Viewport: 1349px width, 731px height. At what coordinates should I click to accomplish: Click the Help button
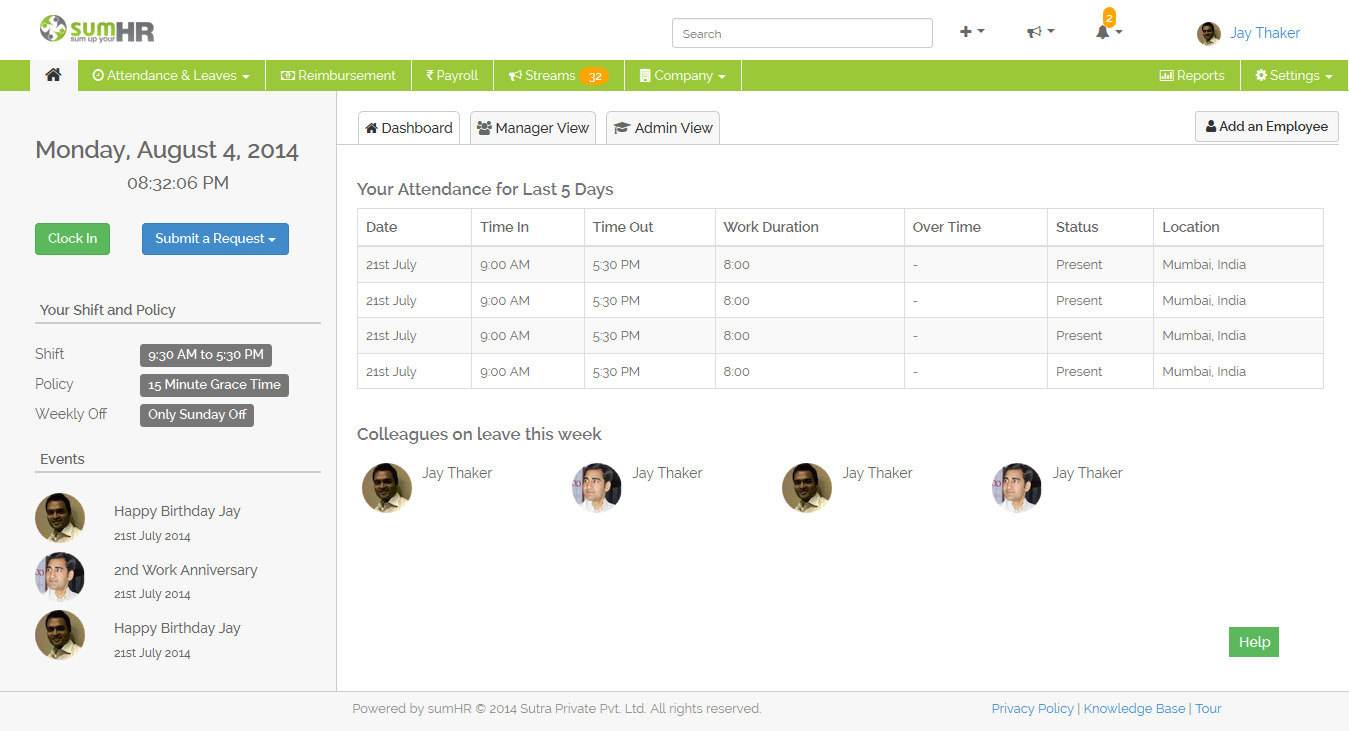[1254, 642]
